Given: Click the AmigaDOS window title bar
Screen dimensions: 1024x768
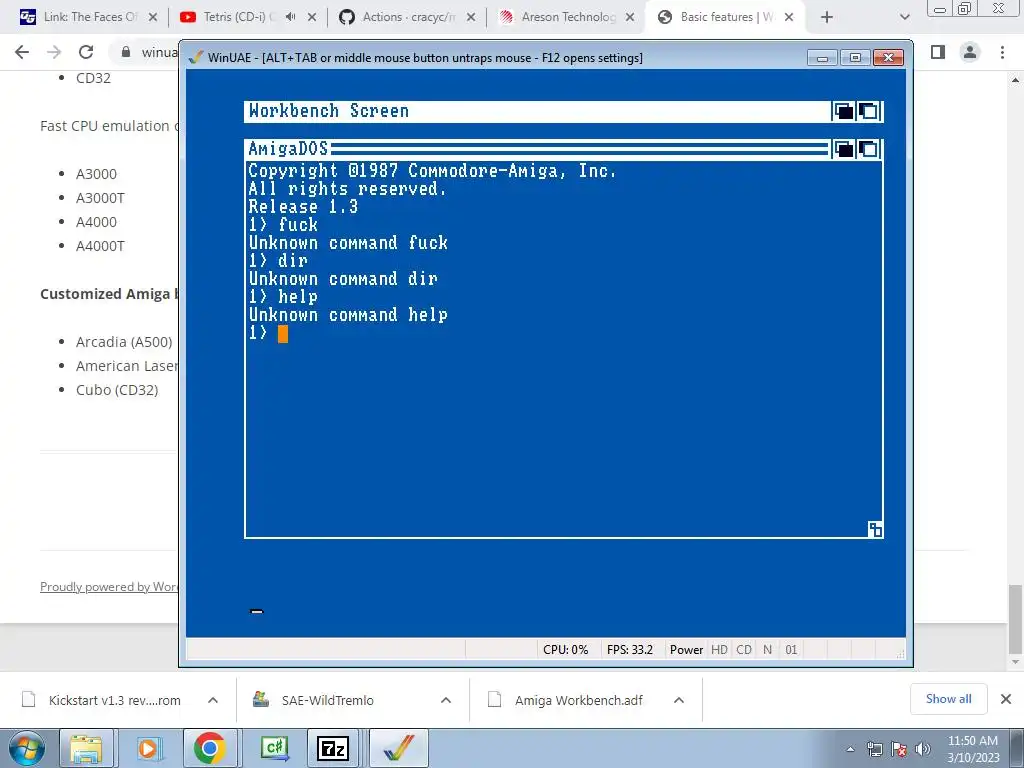Looking at the screenshot, I should click(537, 149).
